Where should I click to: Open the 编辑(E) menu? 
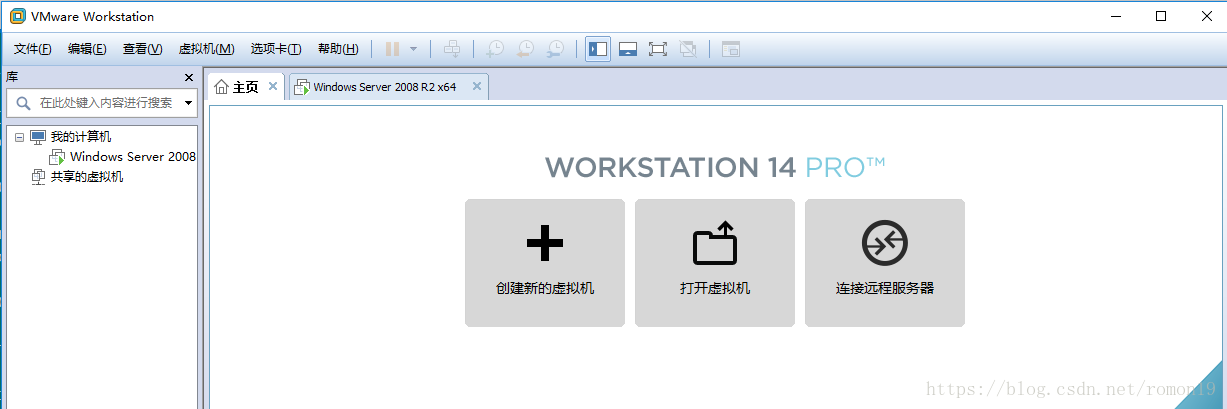(87, 49)
